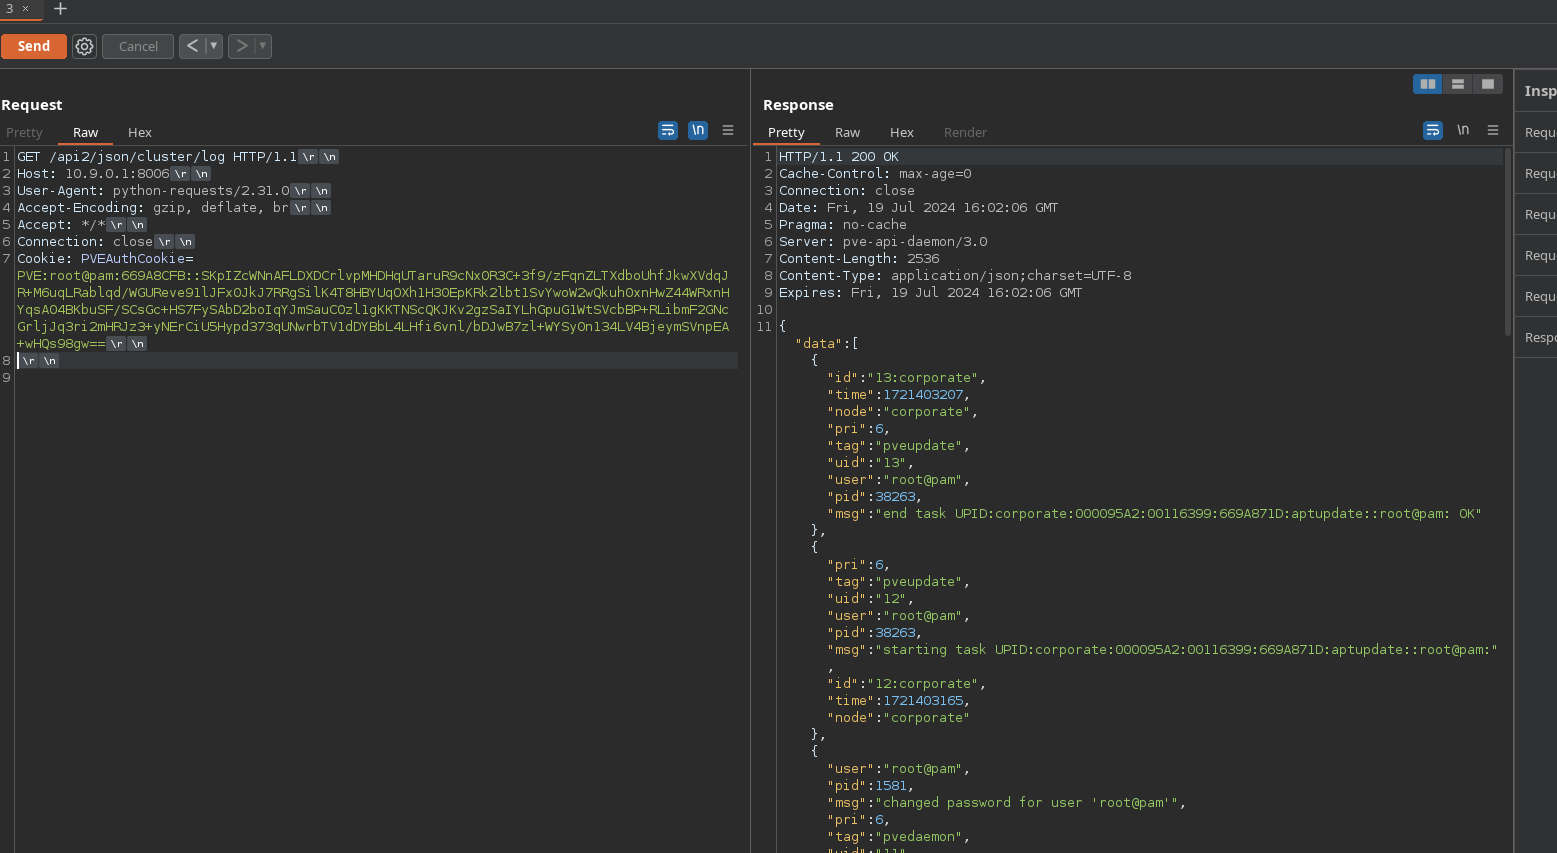Switch Response view to Pretty
1557x853 pixels.
pos(786,132)
